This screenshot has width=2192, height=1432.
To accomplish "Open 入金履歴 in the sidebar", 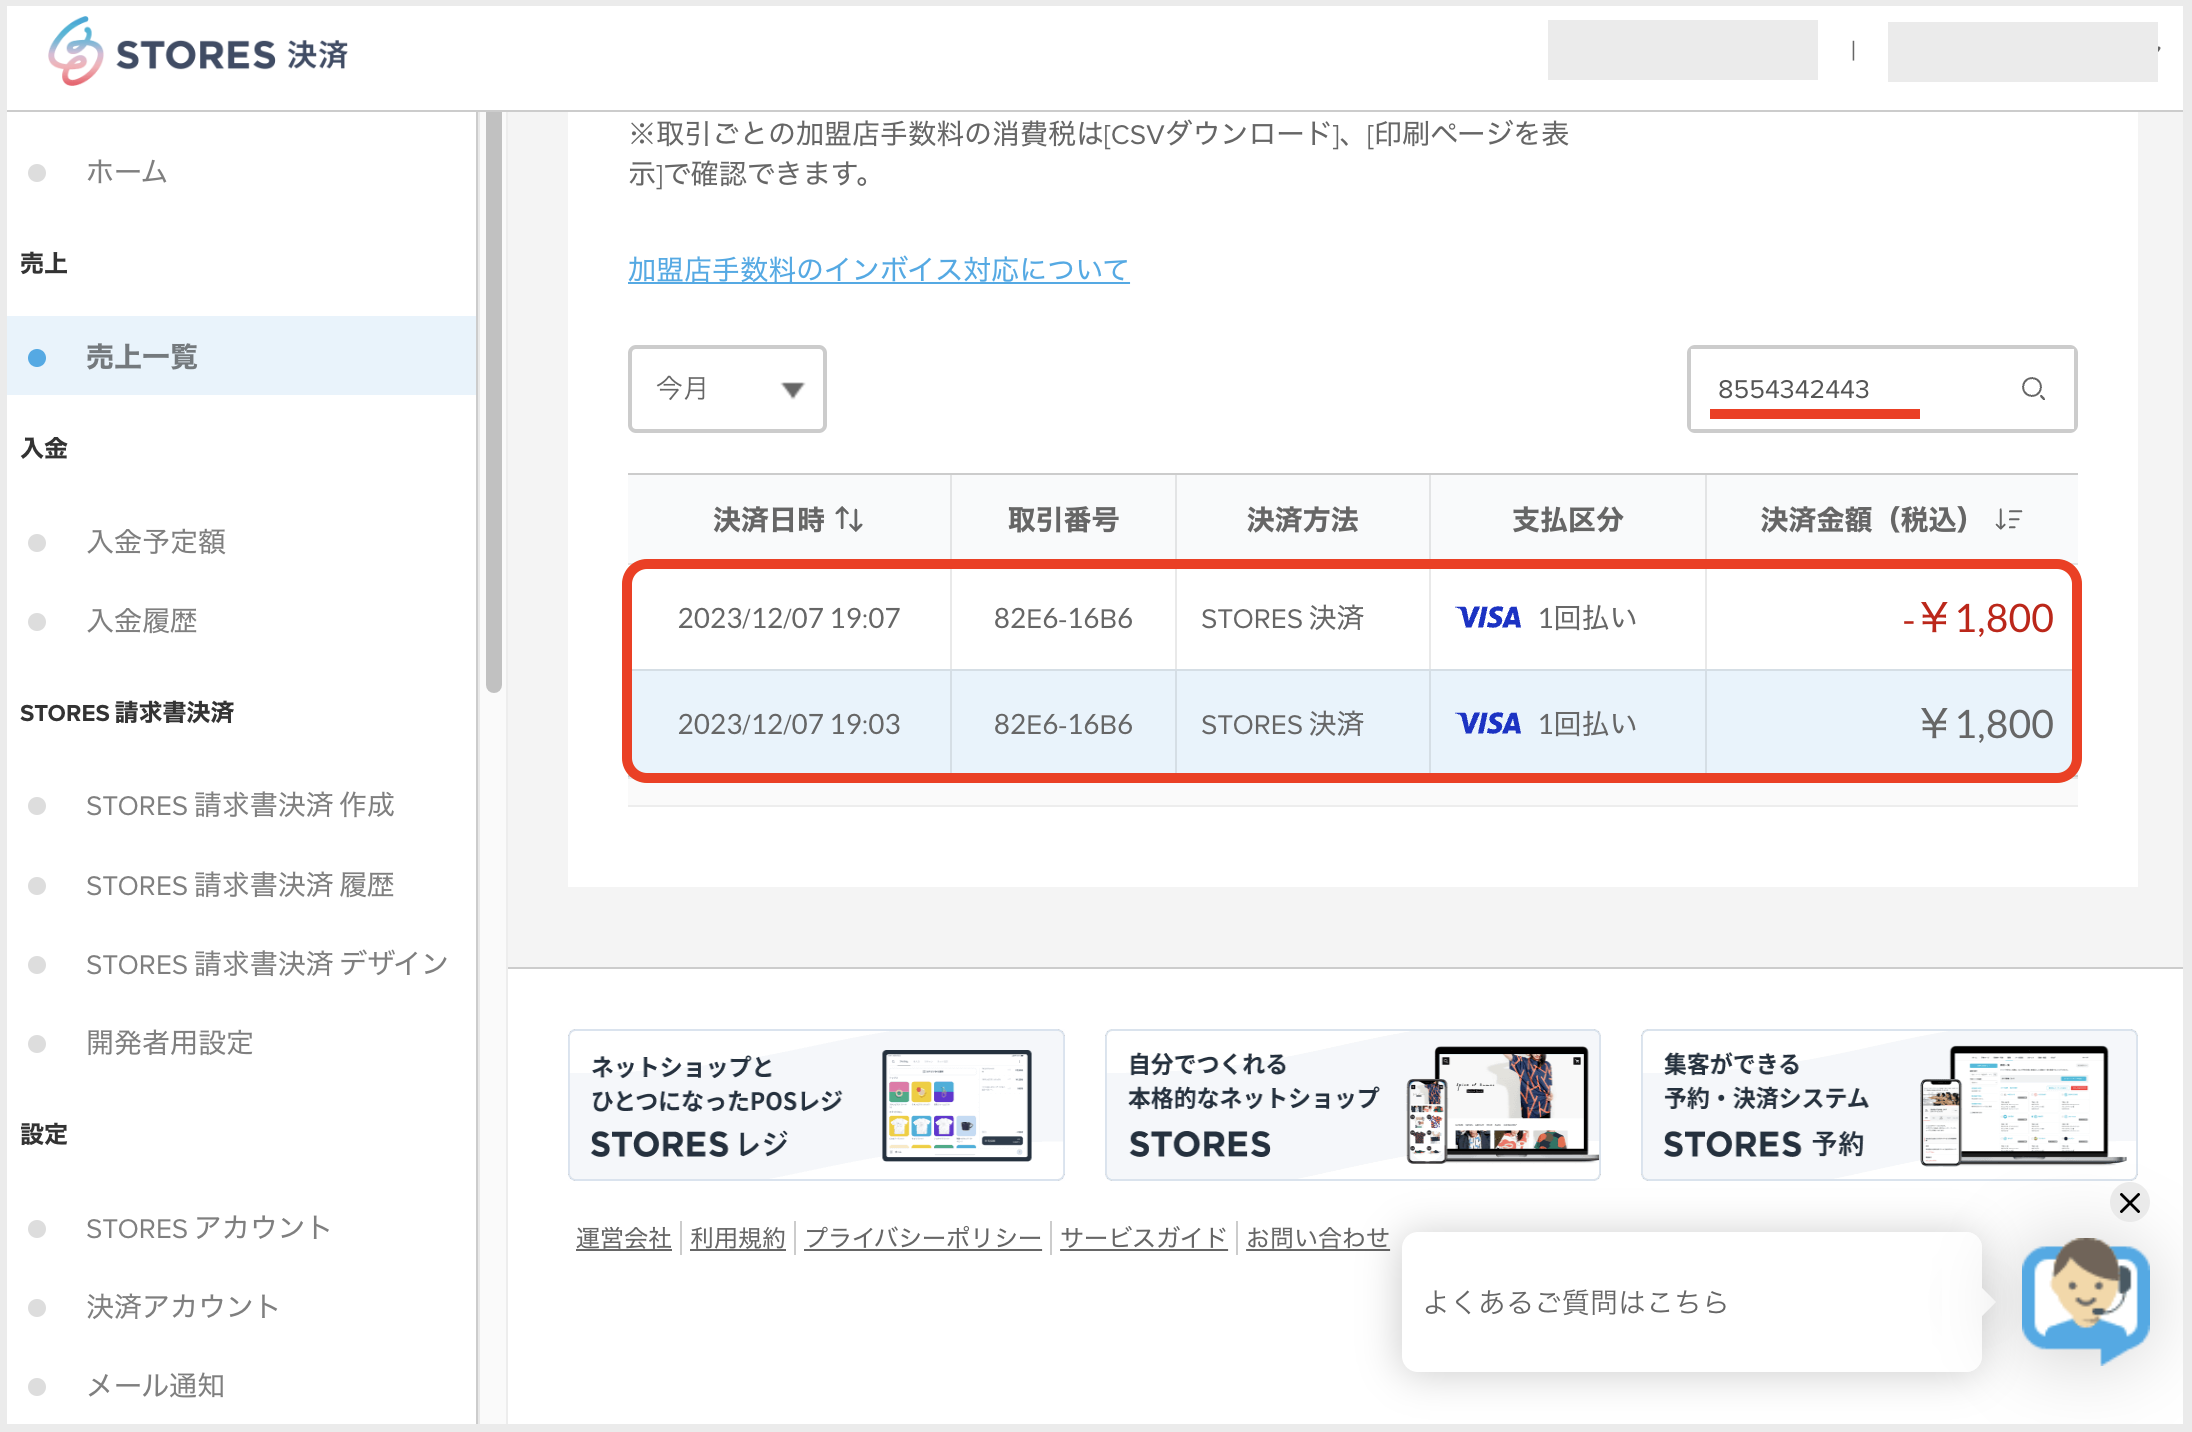I will 142,620.
